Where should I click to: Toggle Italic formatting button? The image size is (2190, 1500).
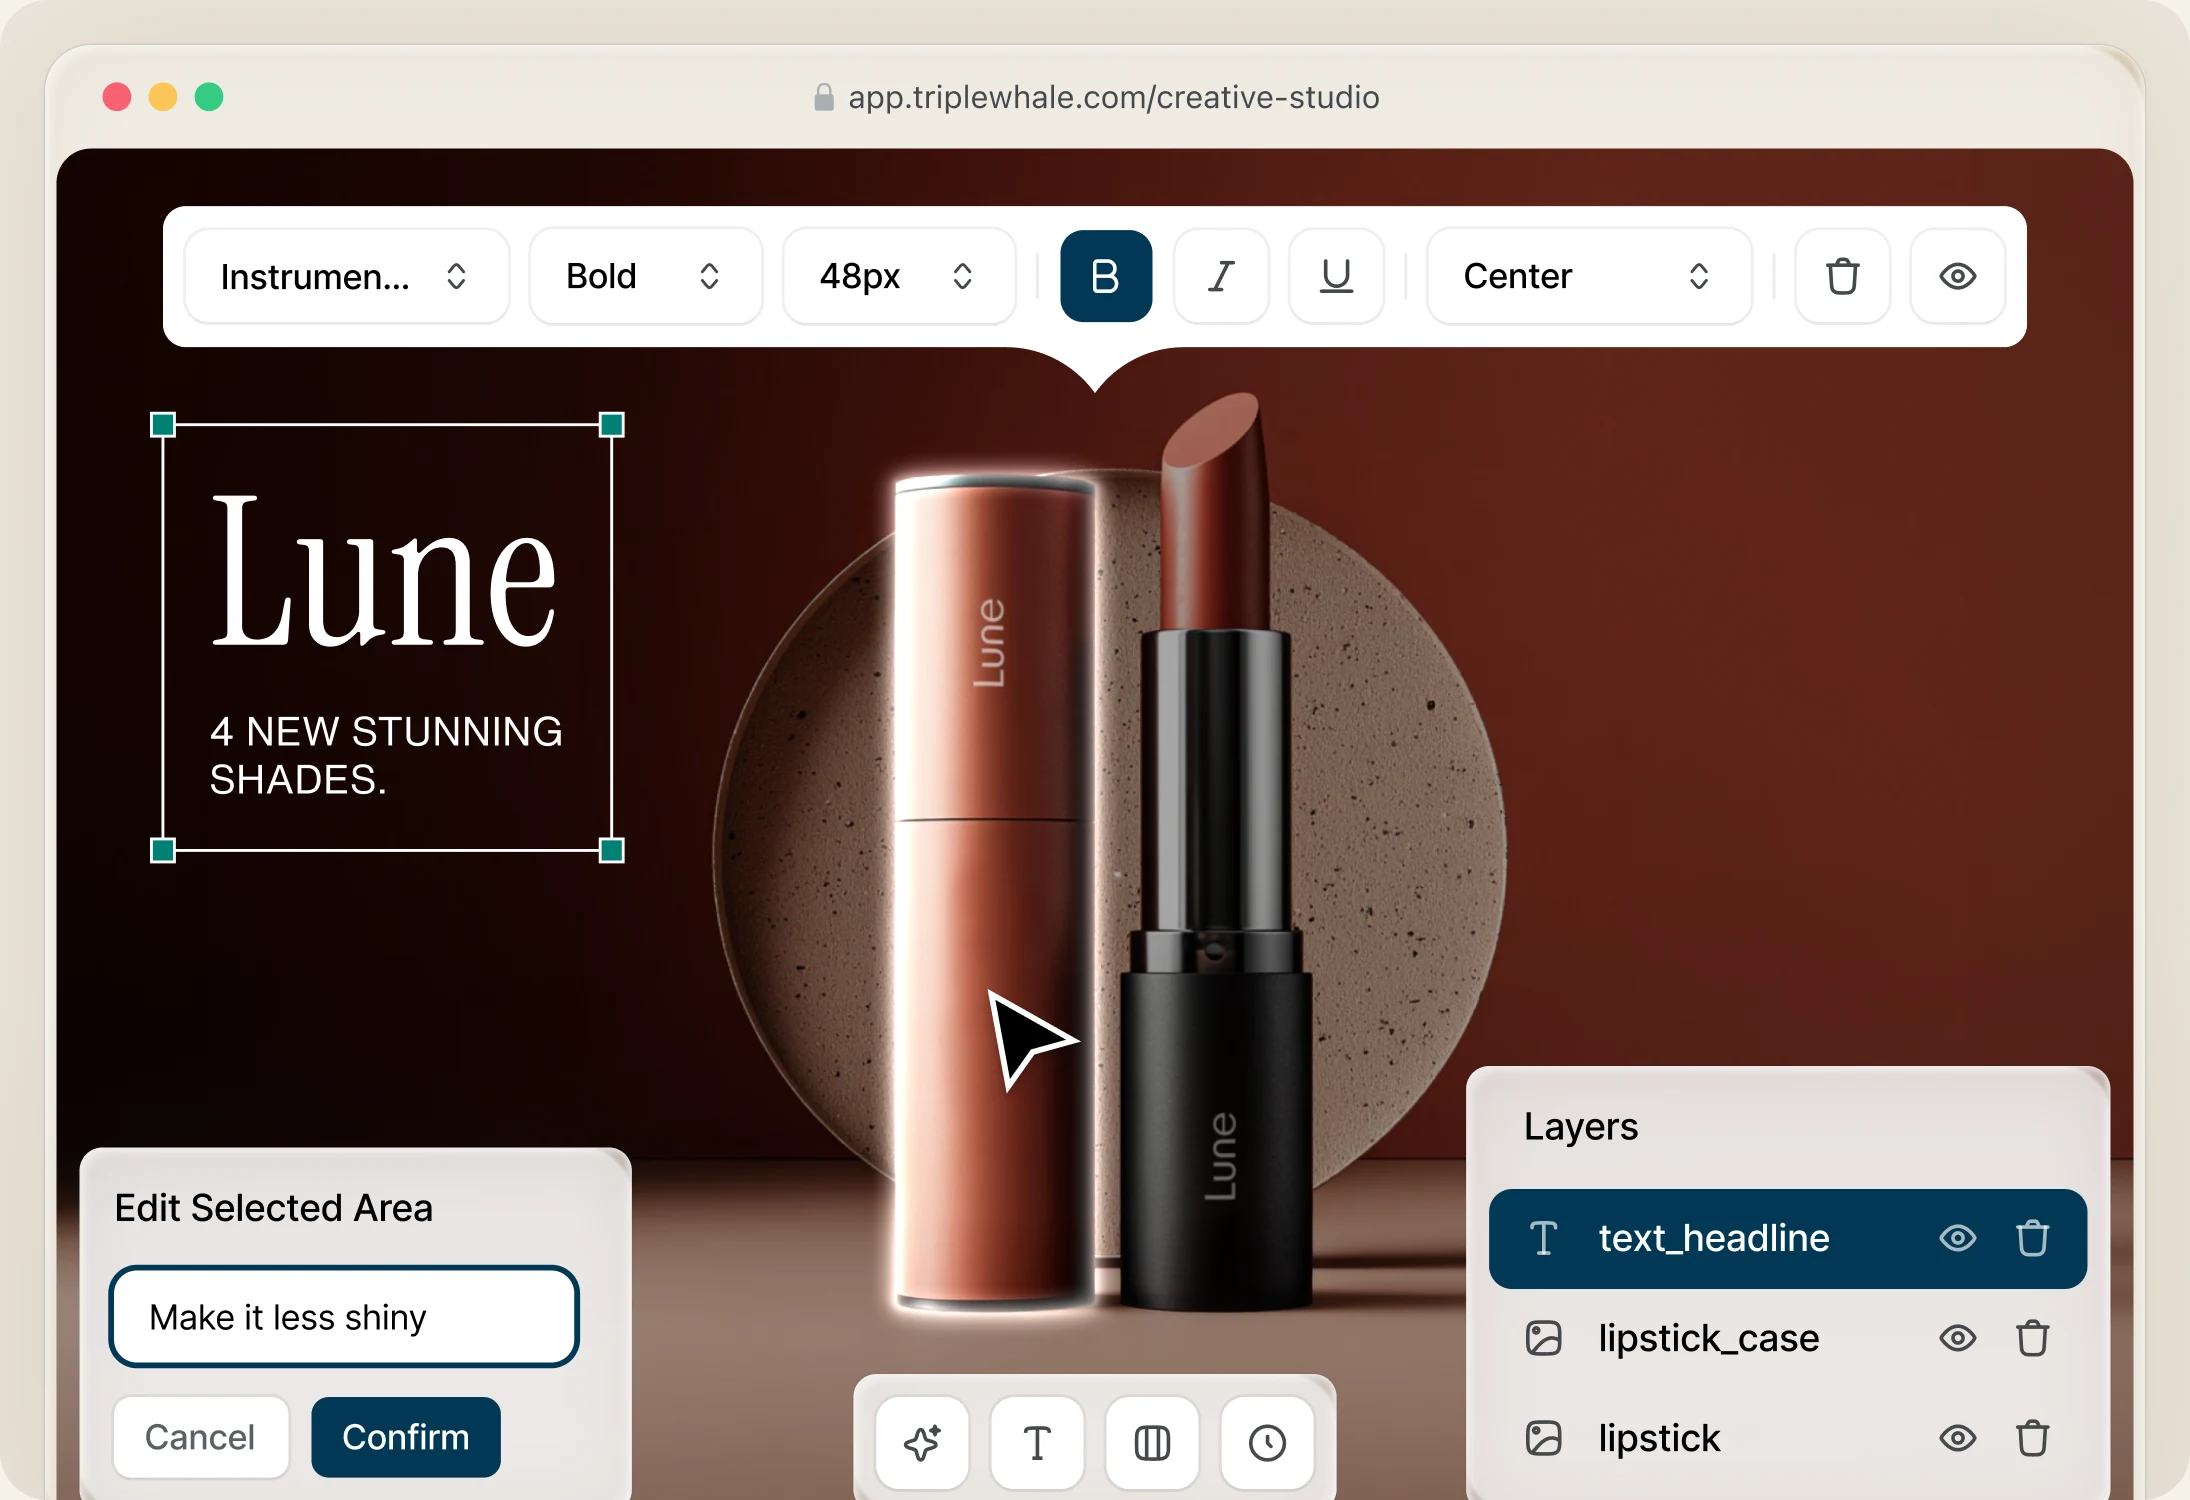click(1221, 276)
